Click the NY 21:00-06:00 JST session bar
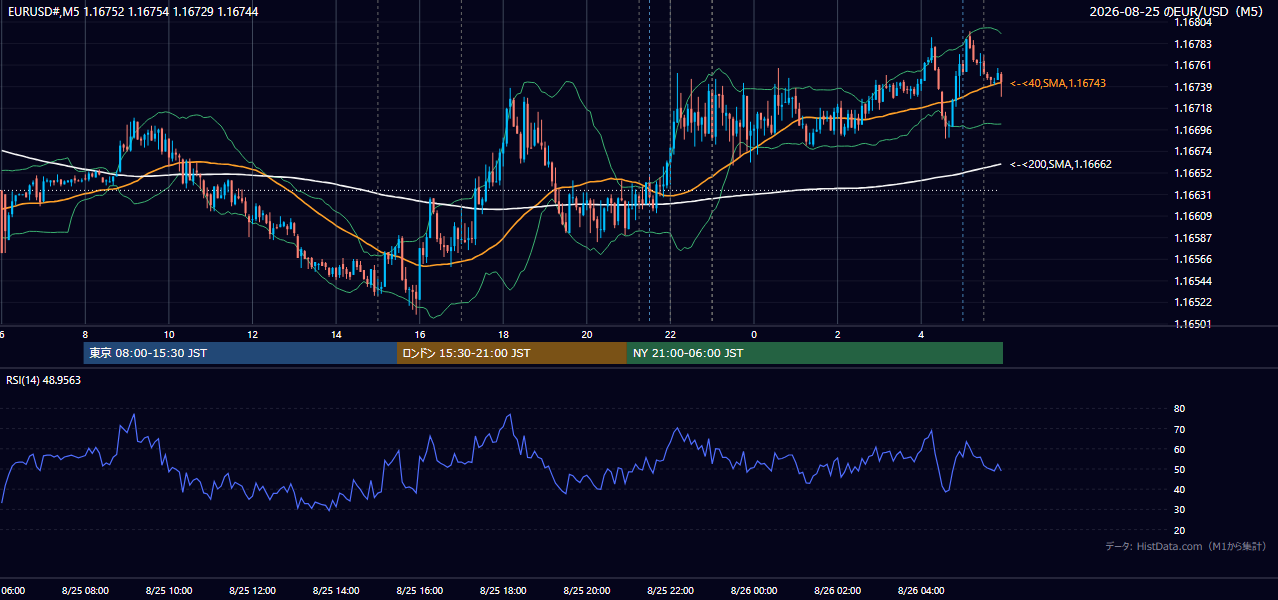The image size is (1278, 600). (x=815, y=353)
